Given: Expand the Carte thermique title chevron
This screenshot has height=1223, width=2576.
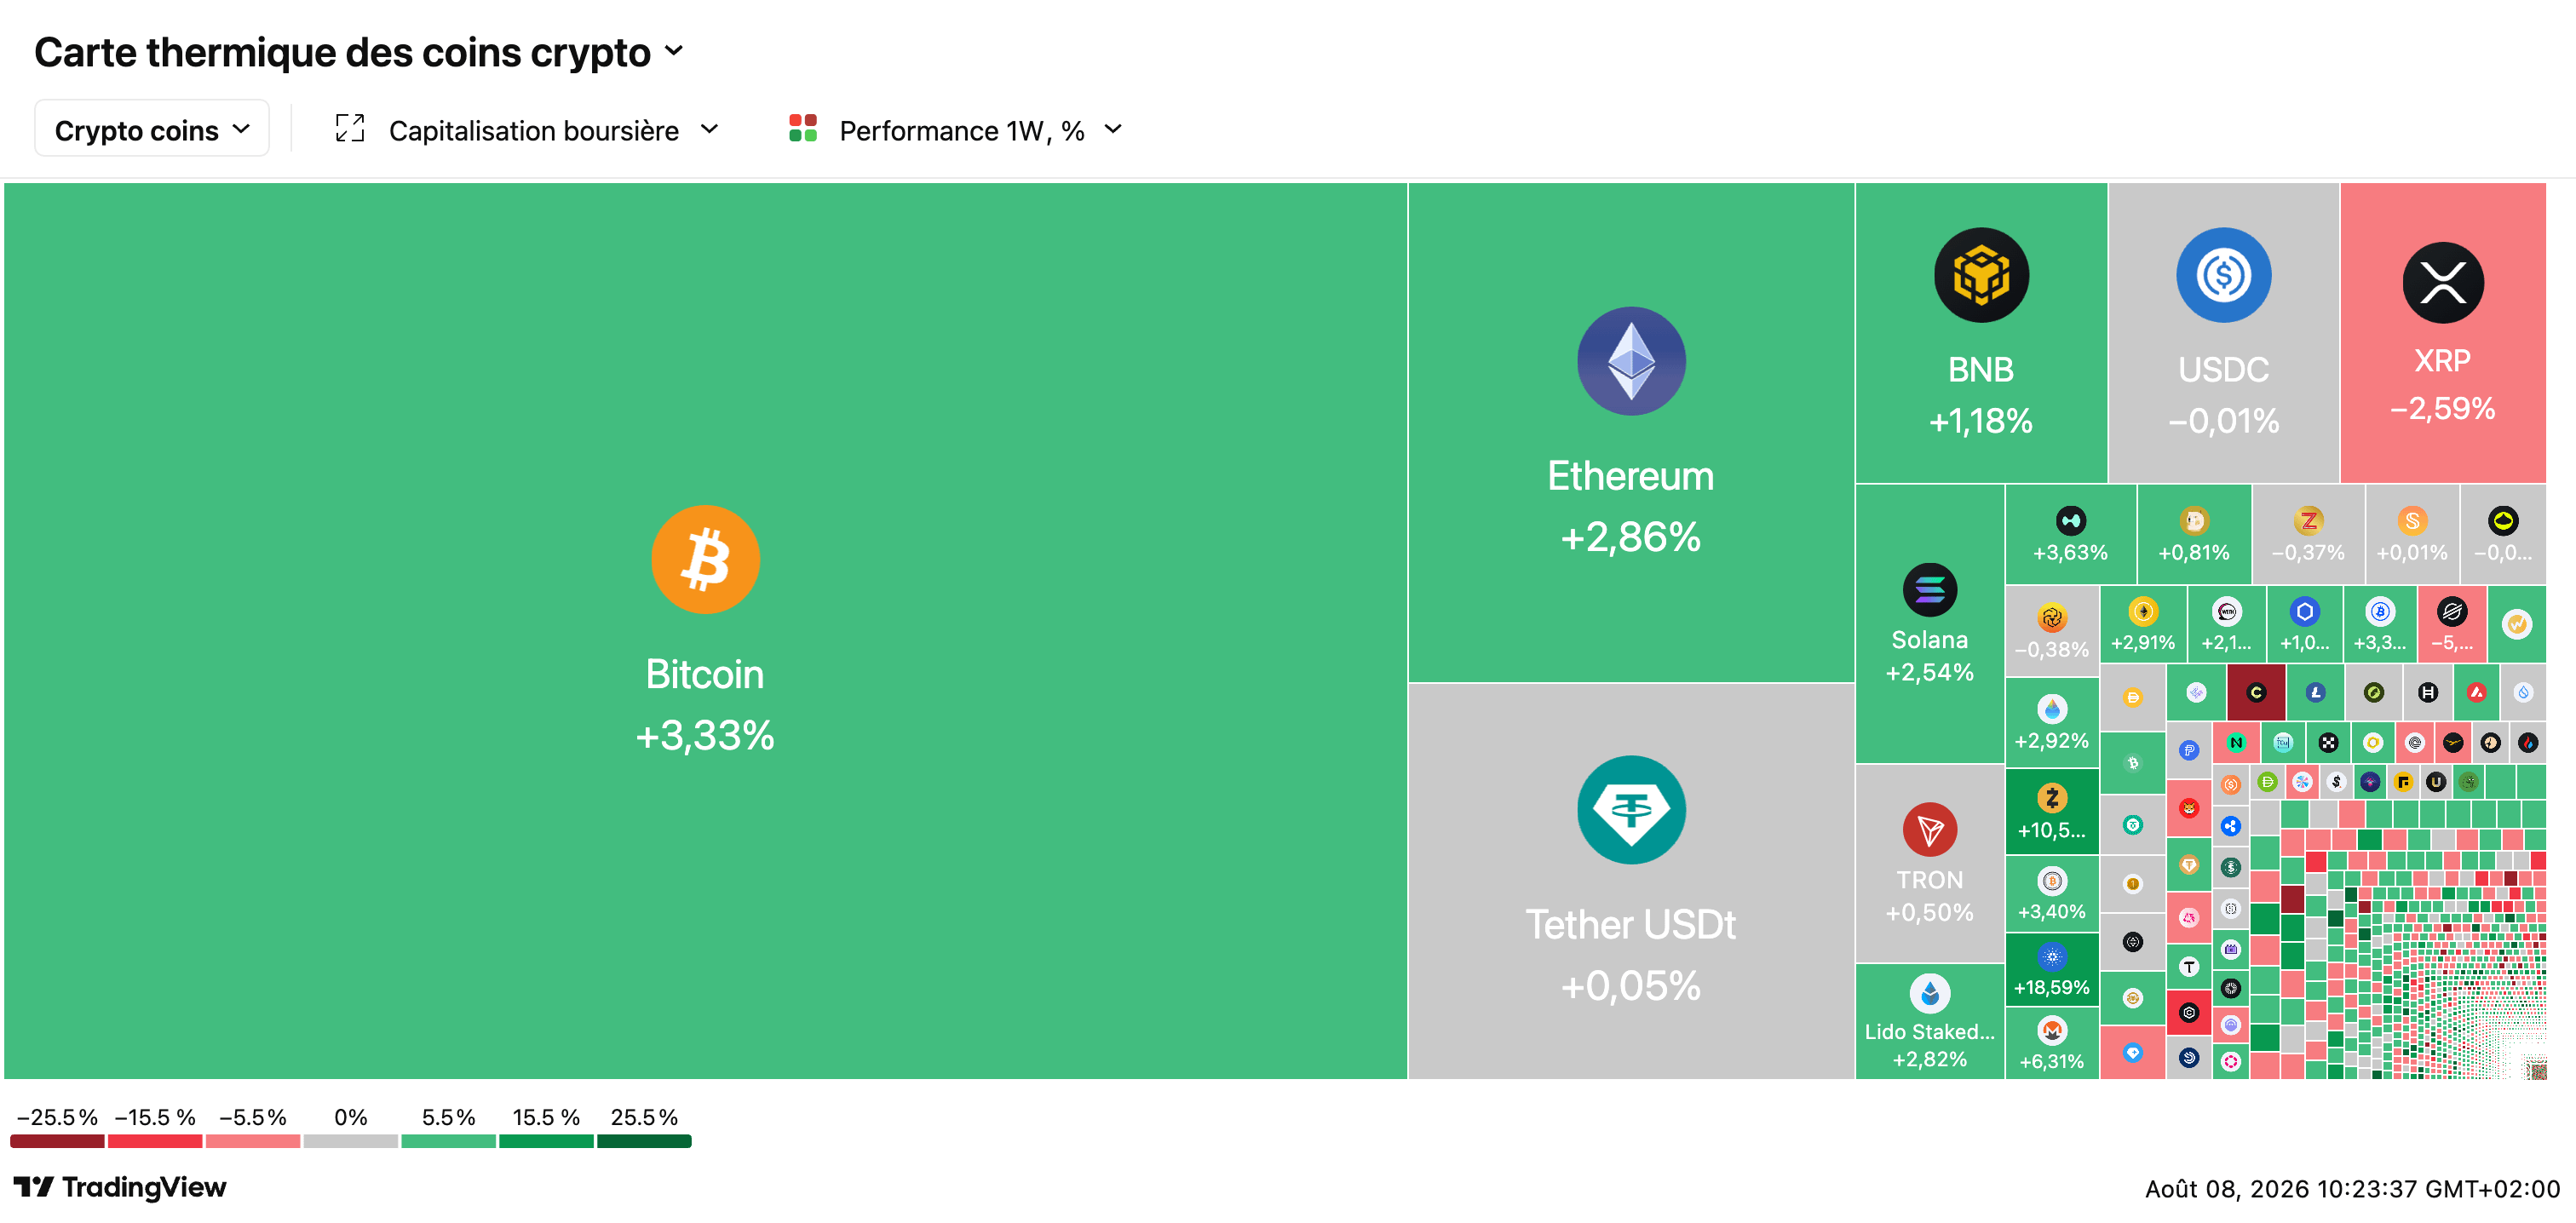Looking at the screenshot, I should pyautogui.click(x=674, y=51).
